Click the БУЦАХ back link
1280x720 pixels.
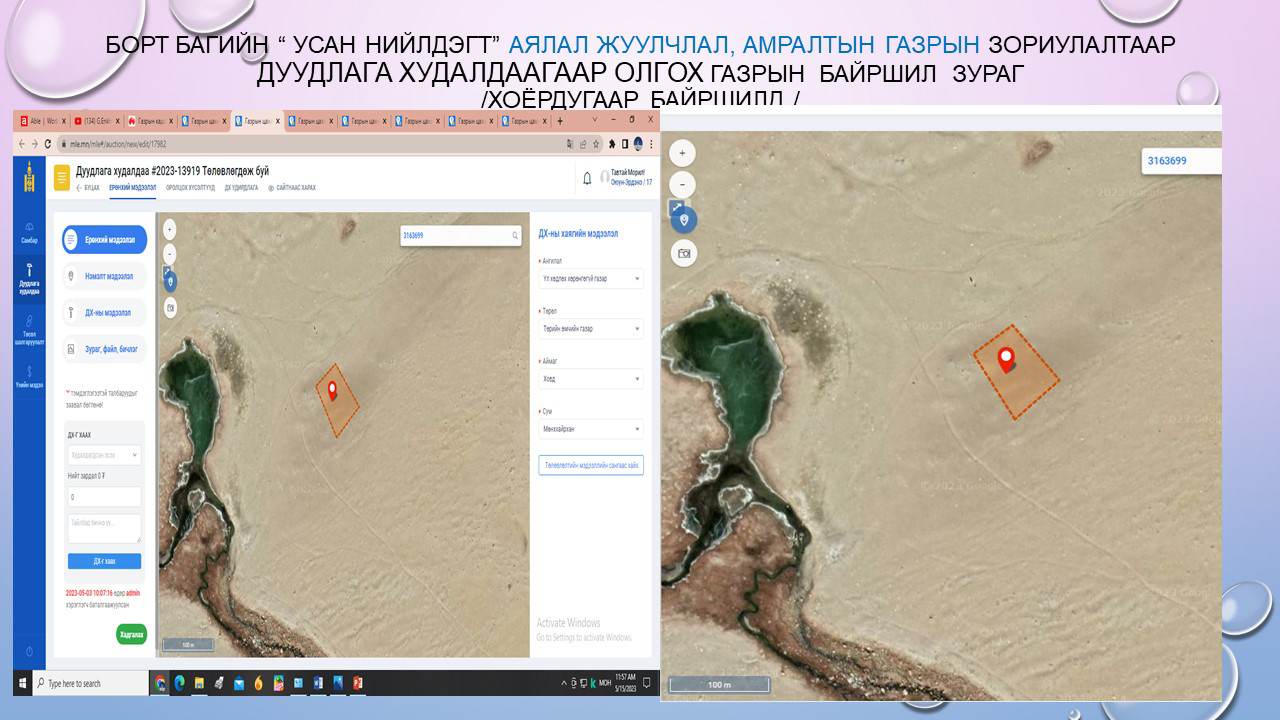(88, 187)
